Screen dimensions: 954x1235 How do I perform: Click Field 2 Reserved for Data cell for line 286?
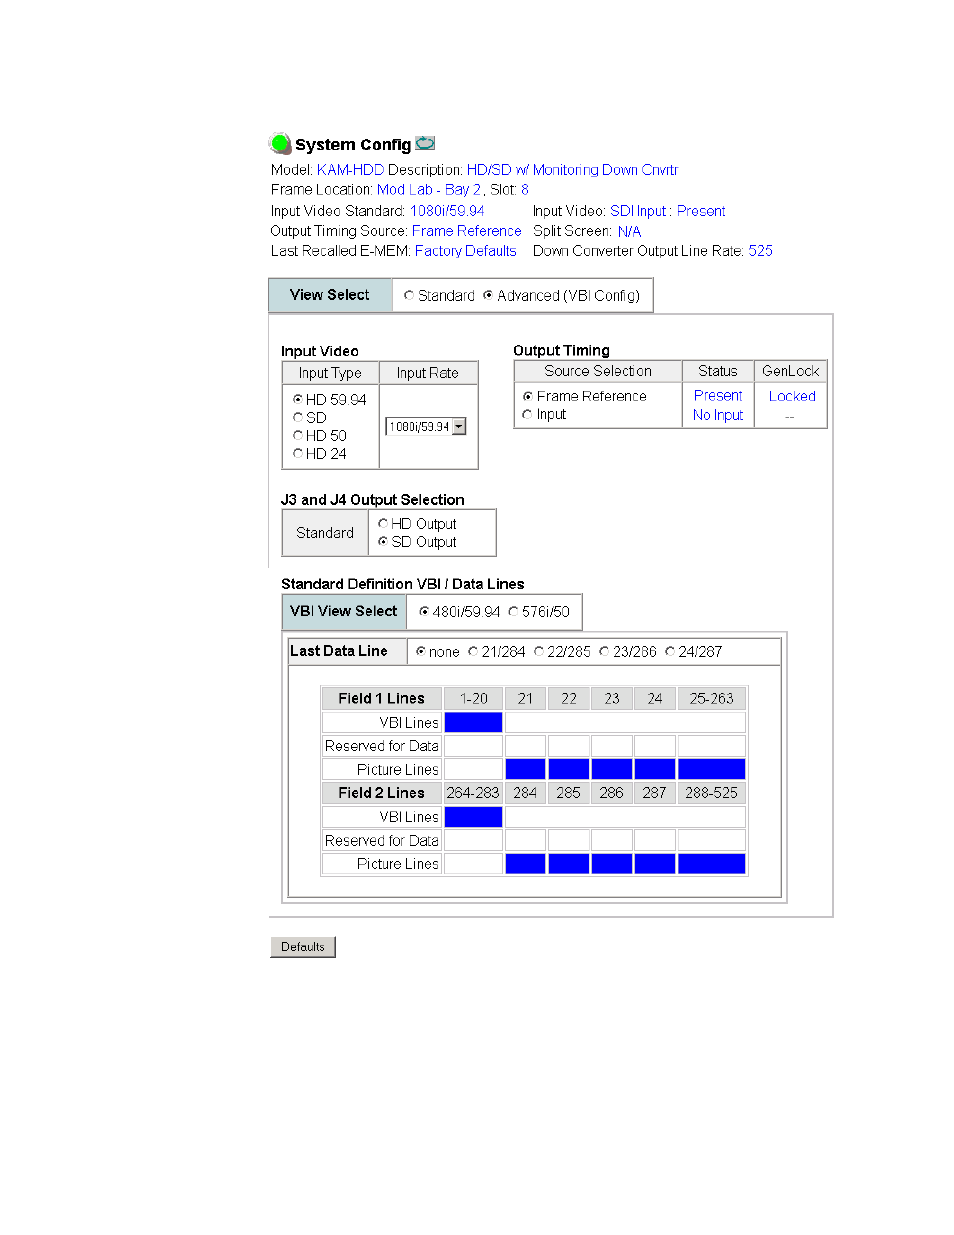[611, 841]
